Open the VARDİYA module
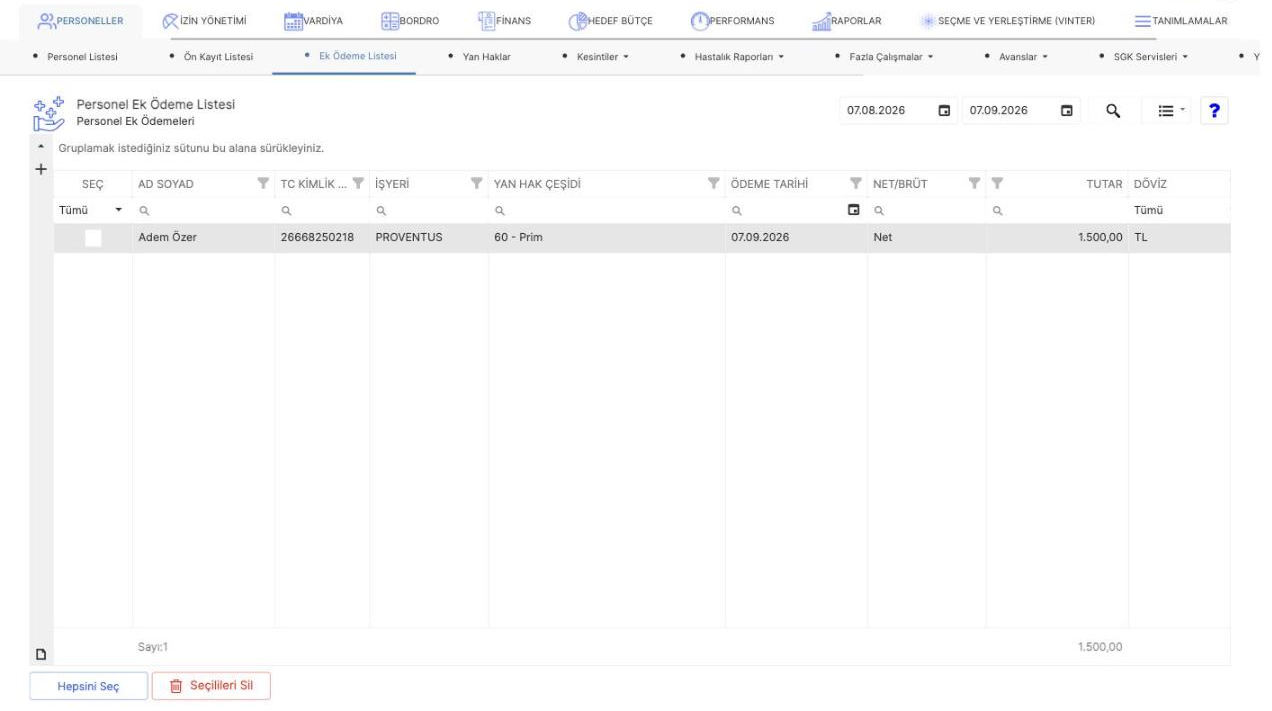Viewport: 1272px width, 711px height. tap(315, 21)
